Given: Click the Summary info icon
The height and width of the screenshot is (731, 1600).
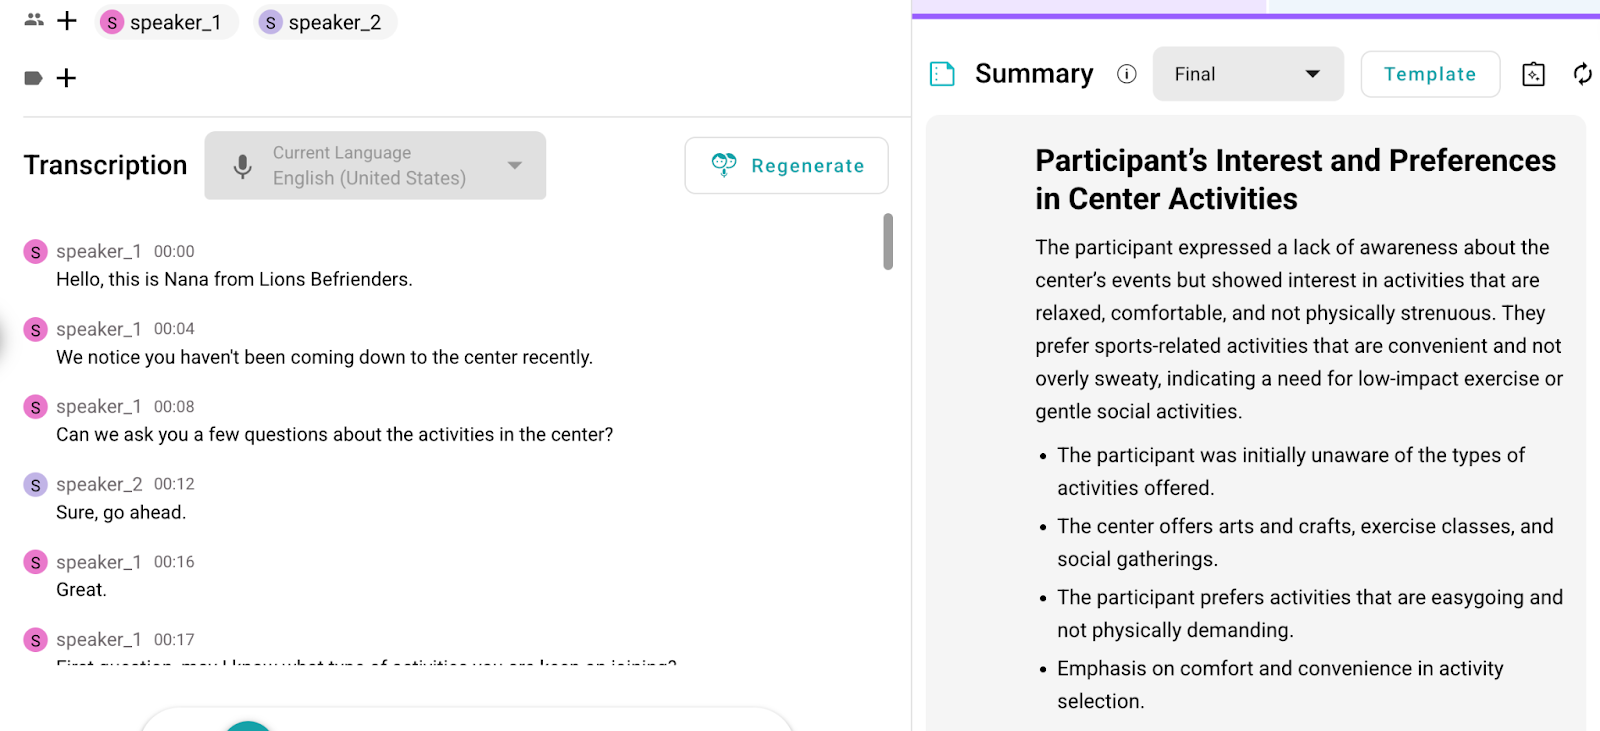Looking at the screenshot, I should (1127, 74).
